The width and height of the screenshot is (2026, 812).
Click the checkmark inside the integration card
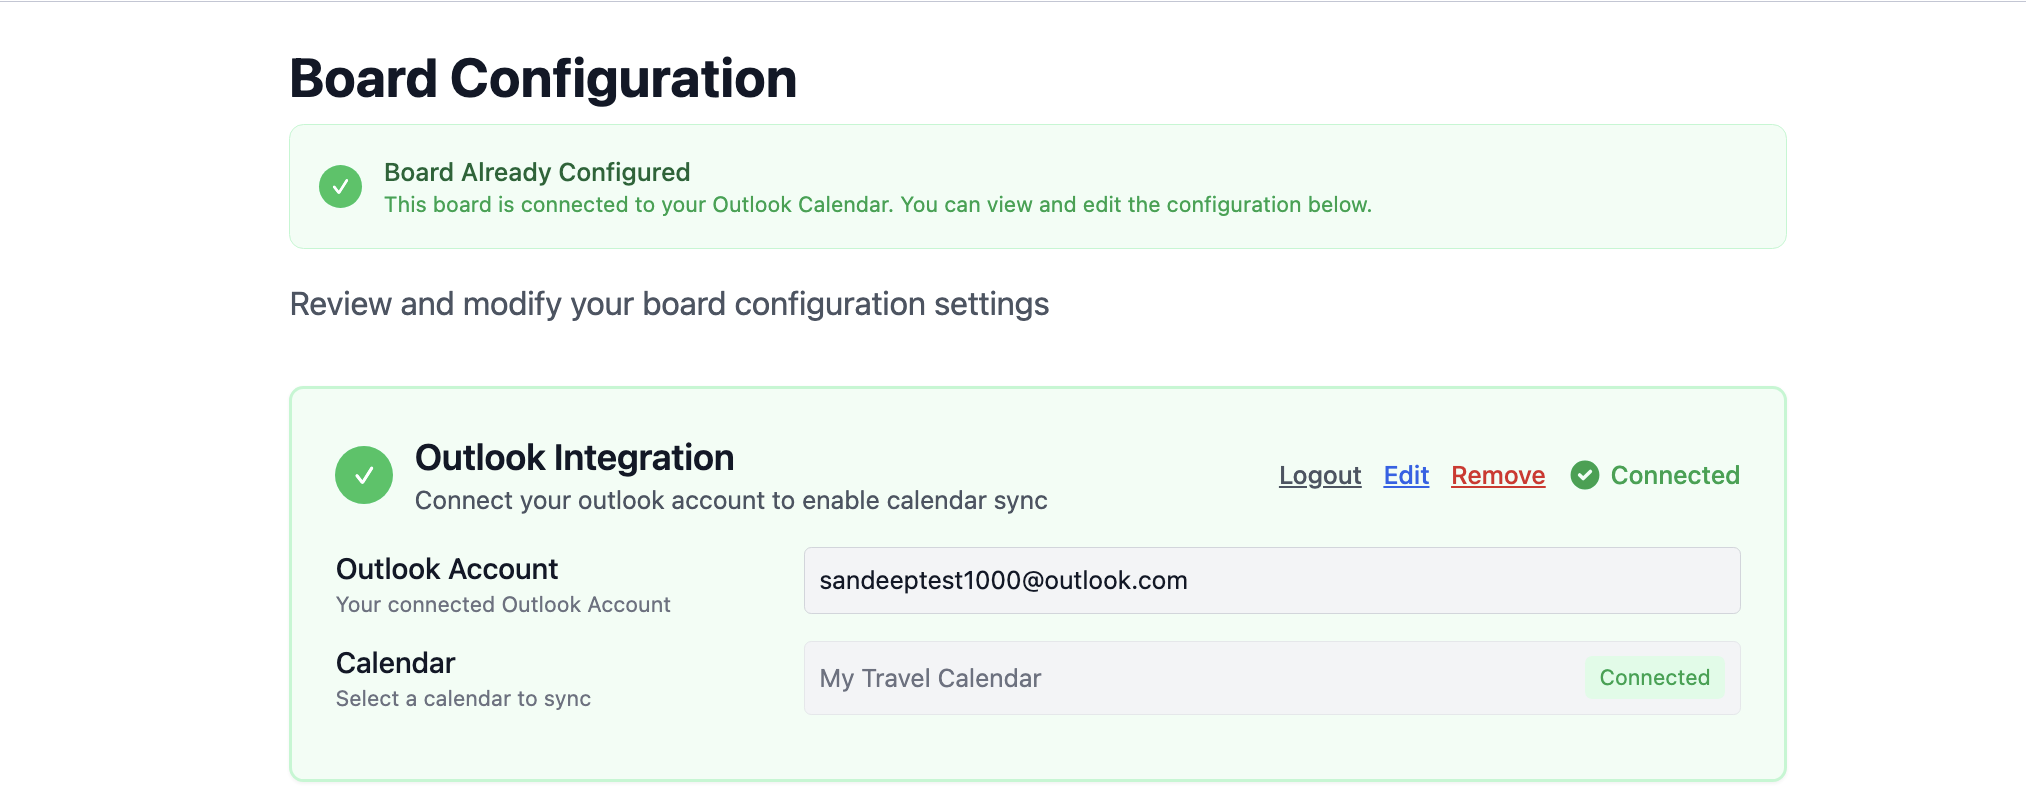tap(364, 474)
